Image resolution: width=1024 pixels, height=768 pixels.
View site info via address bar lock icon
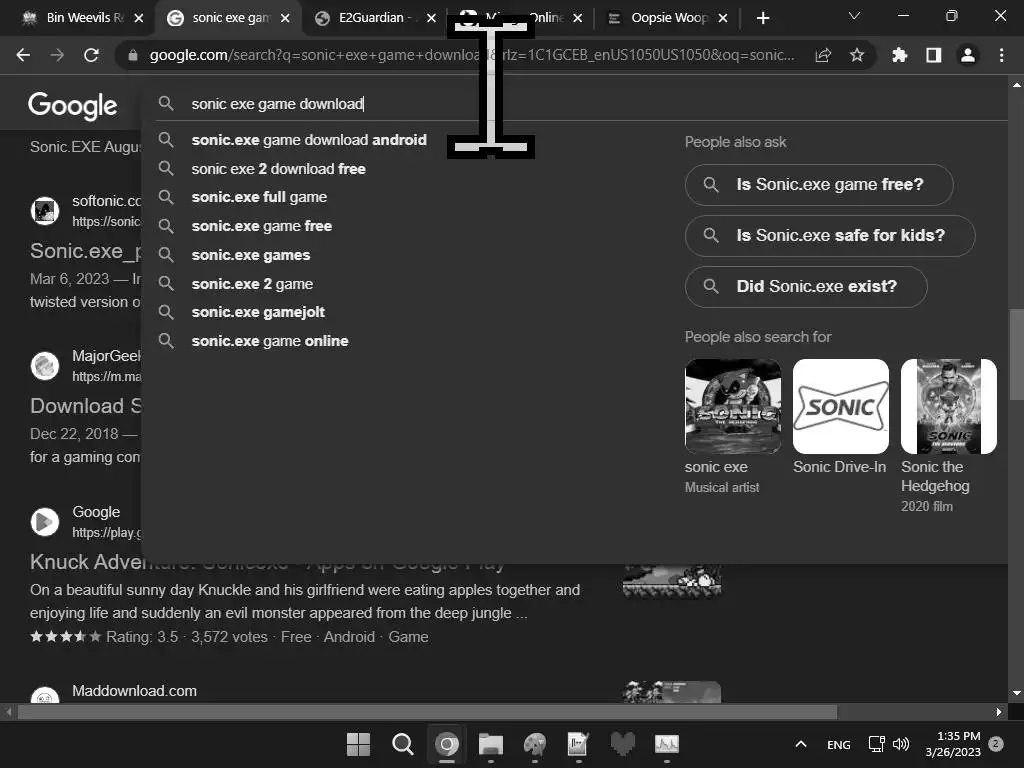point(133,56)
